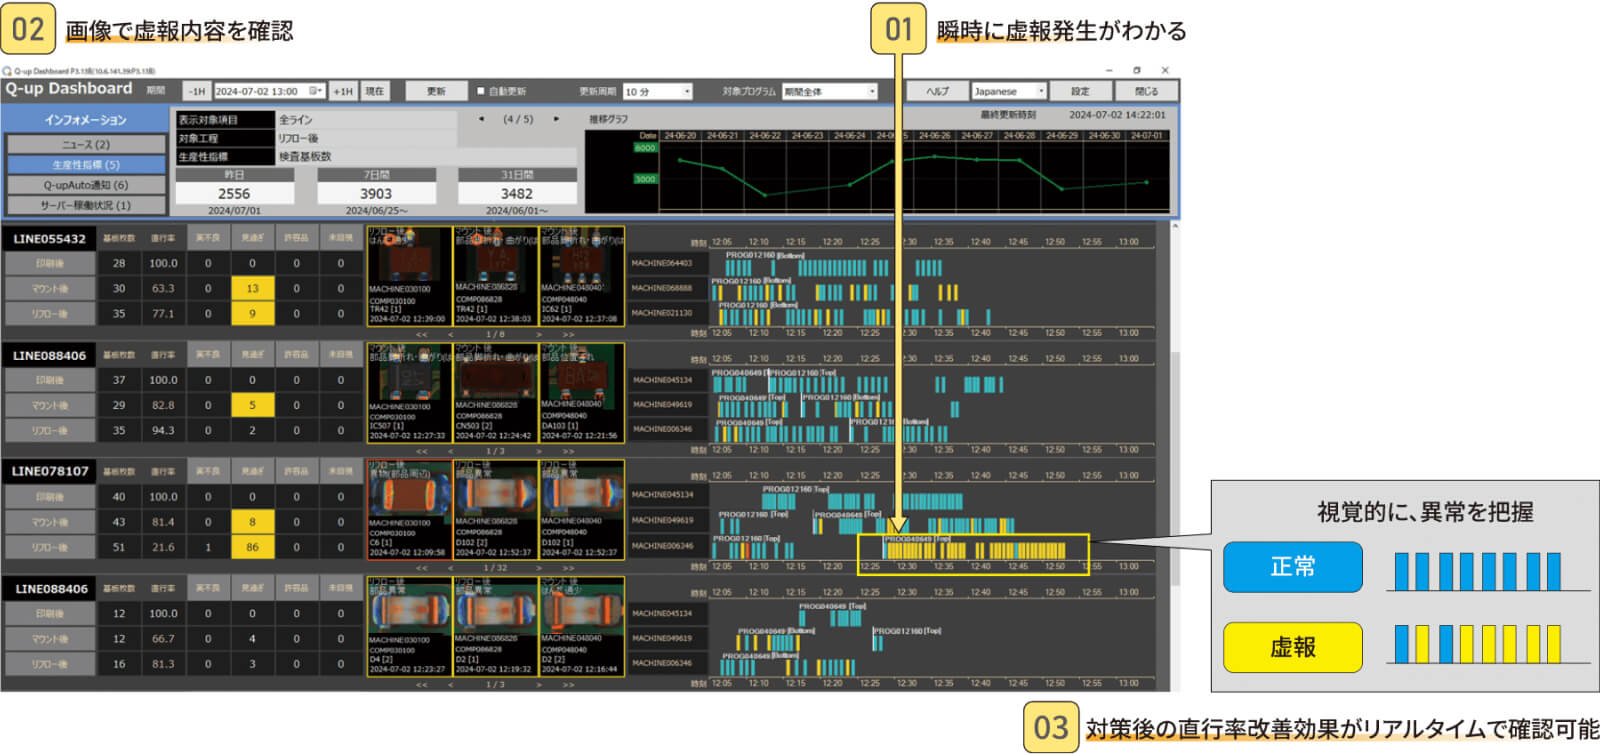Open the 対象プログラム dropdown

830,91
